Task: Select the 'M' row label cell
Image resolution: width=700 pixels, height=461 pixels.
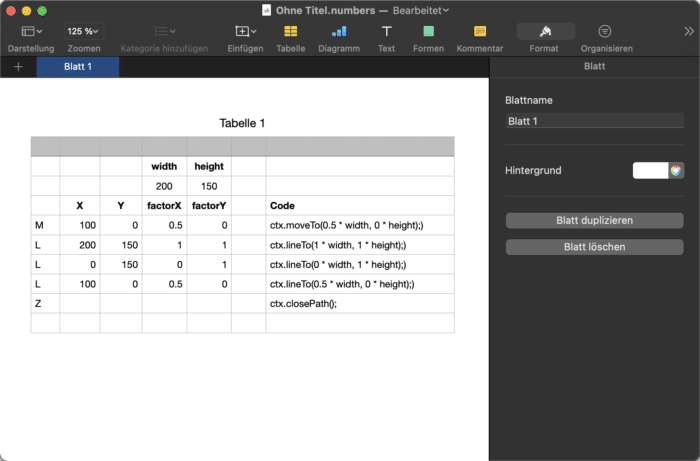Action: pyautogui.click(x=45, y=225)
